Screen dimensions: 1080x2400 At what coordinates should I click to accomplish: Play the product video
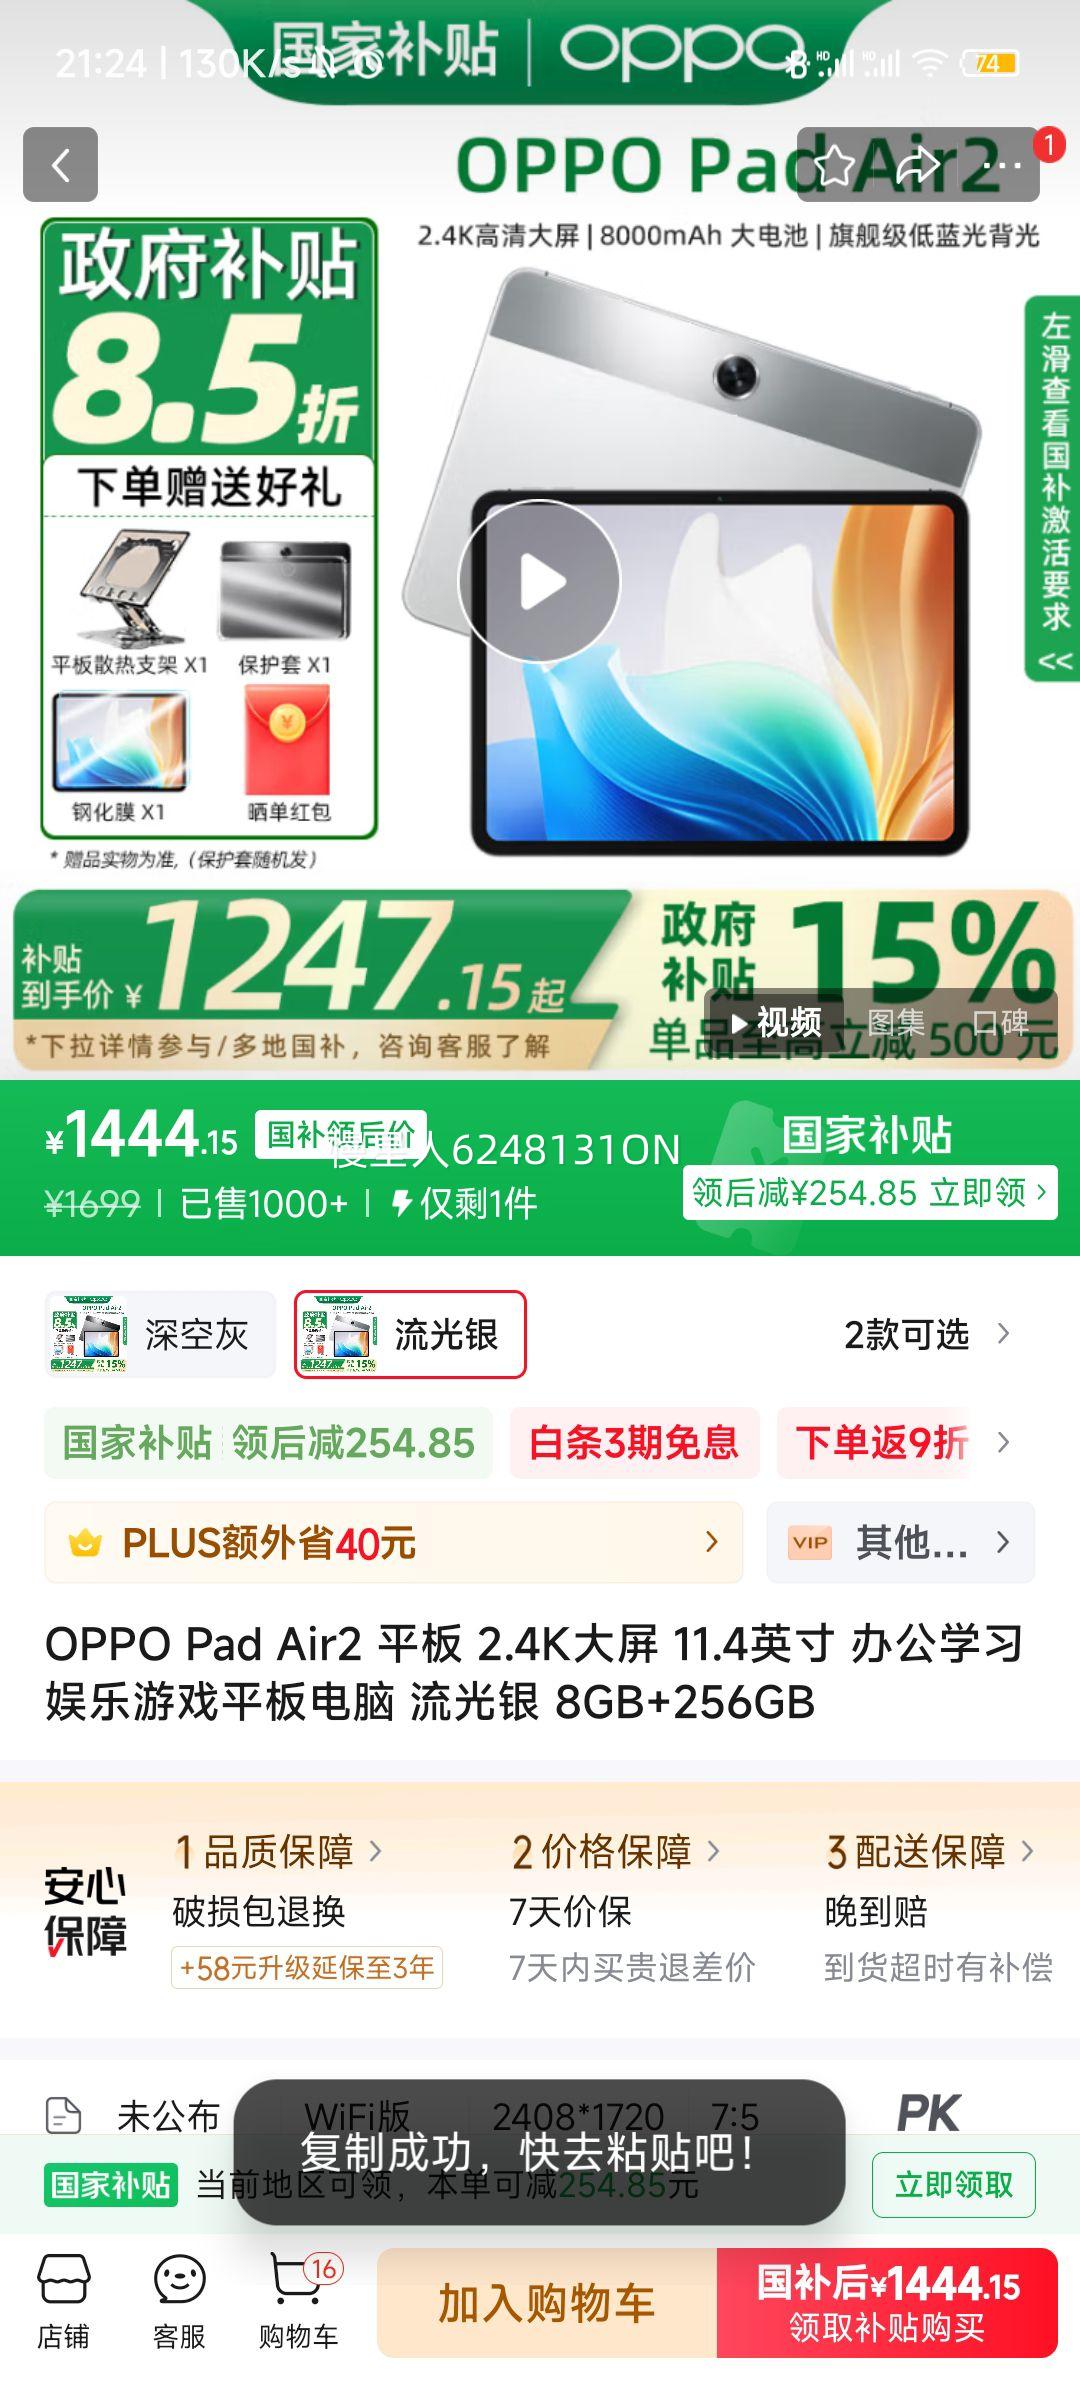pos(540,581)
